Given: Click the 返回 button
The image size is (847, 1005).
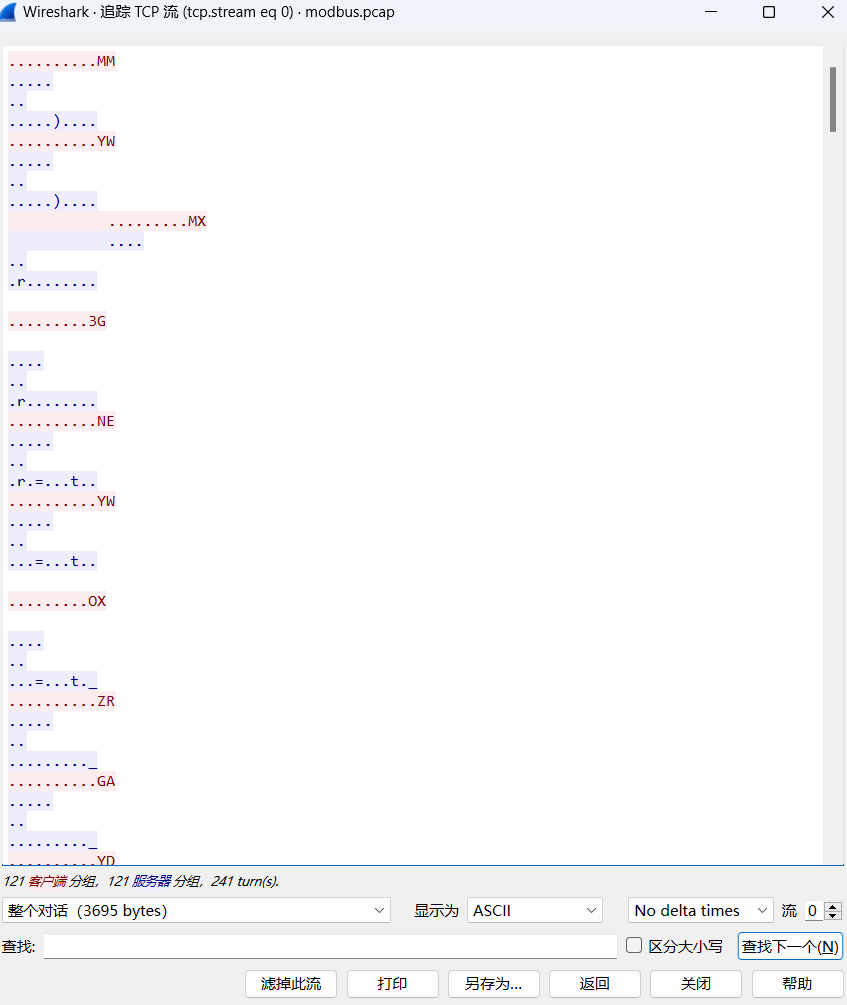Looking at the screenshot, I should [x=594, y=983].
